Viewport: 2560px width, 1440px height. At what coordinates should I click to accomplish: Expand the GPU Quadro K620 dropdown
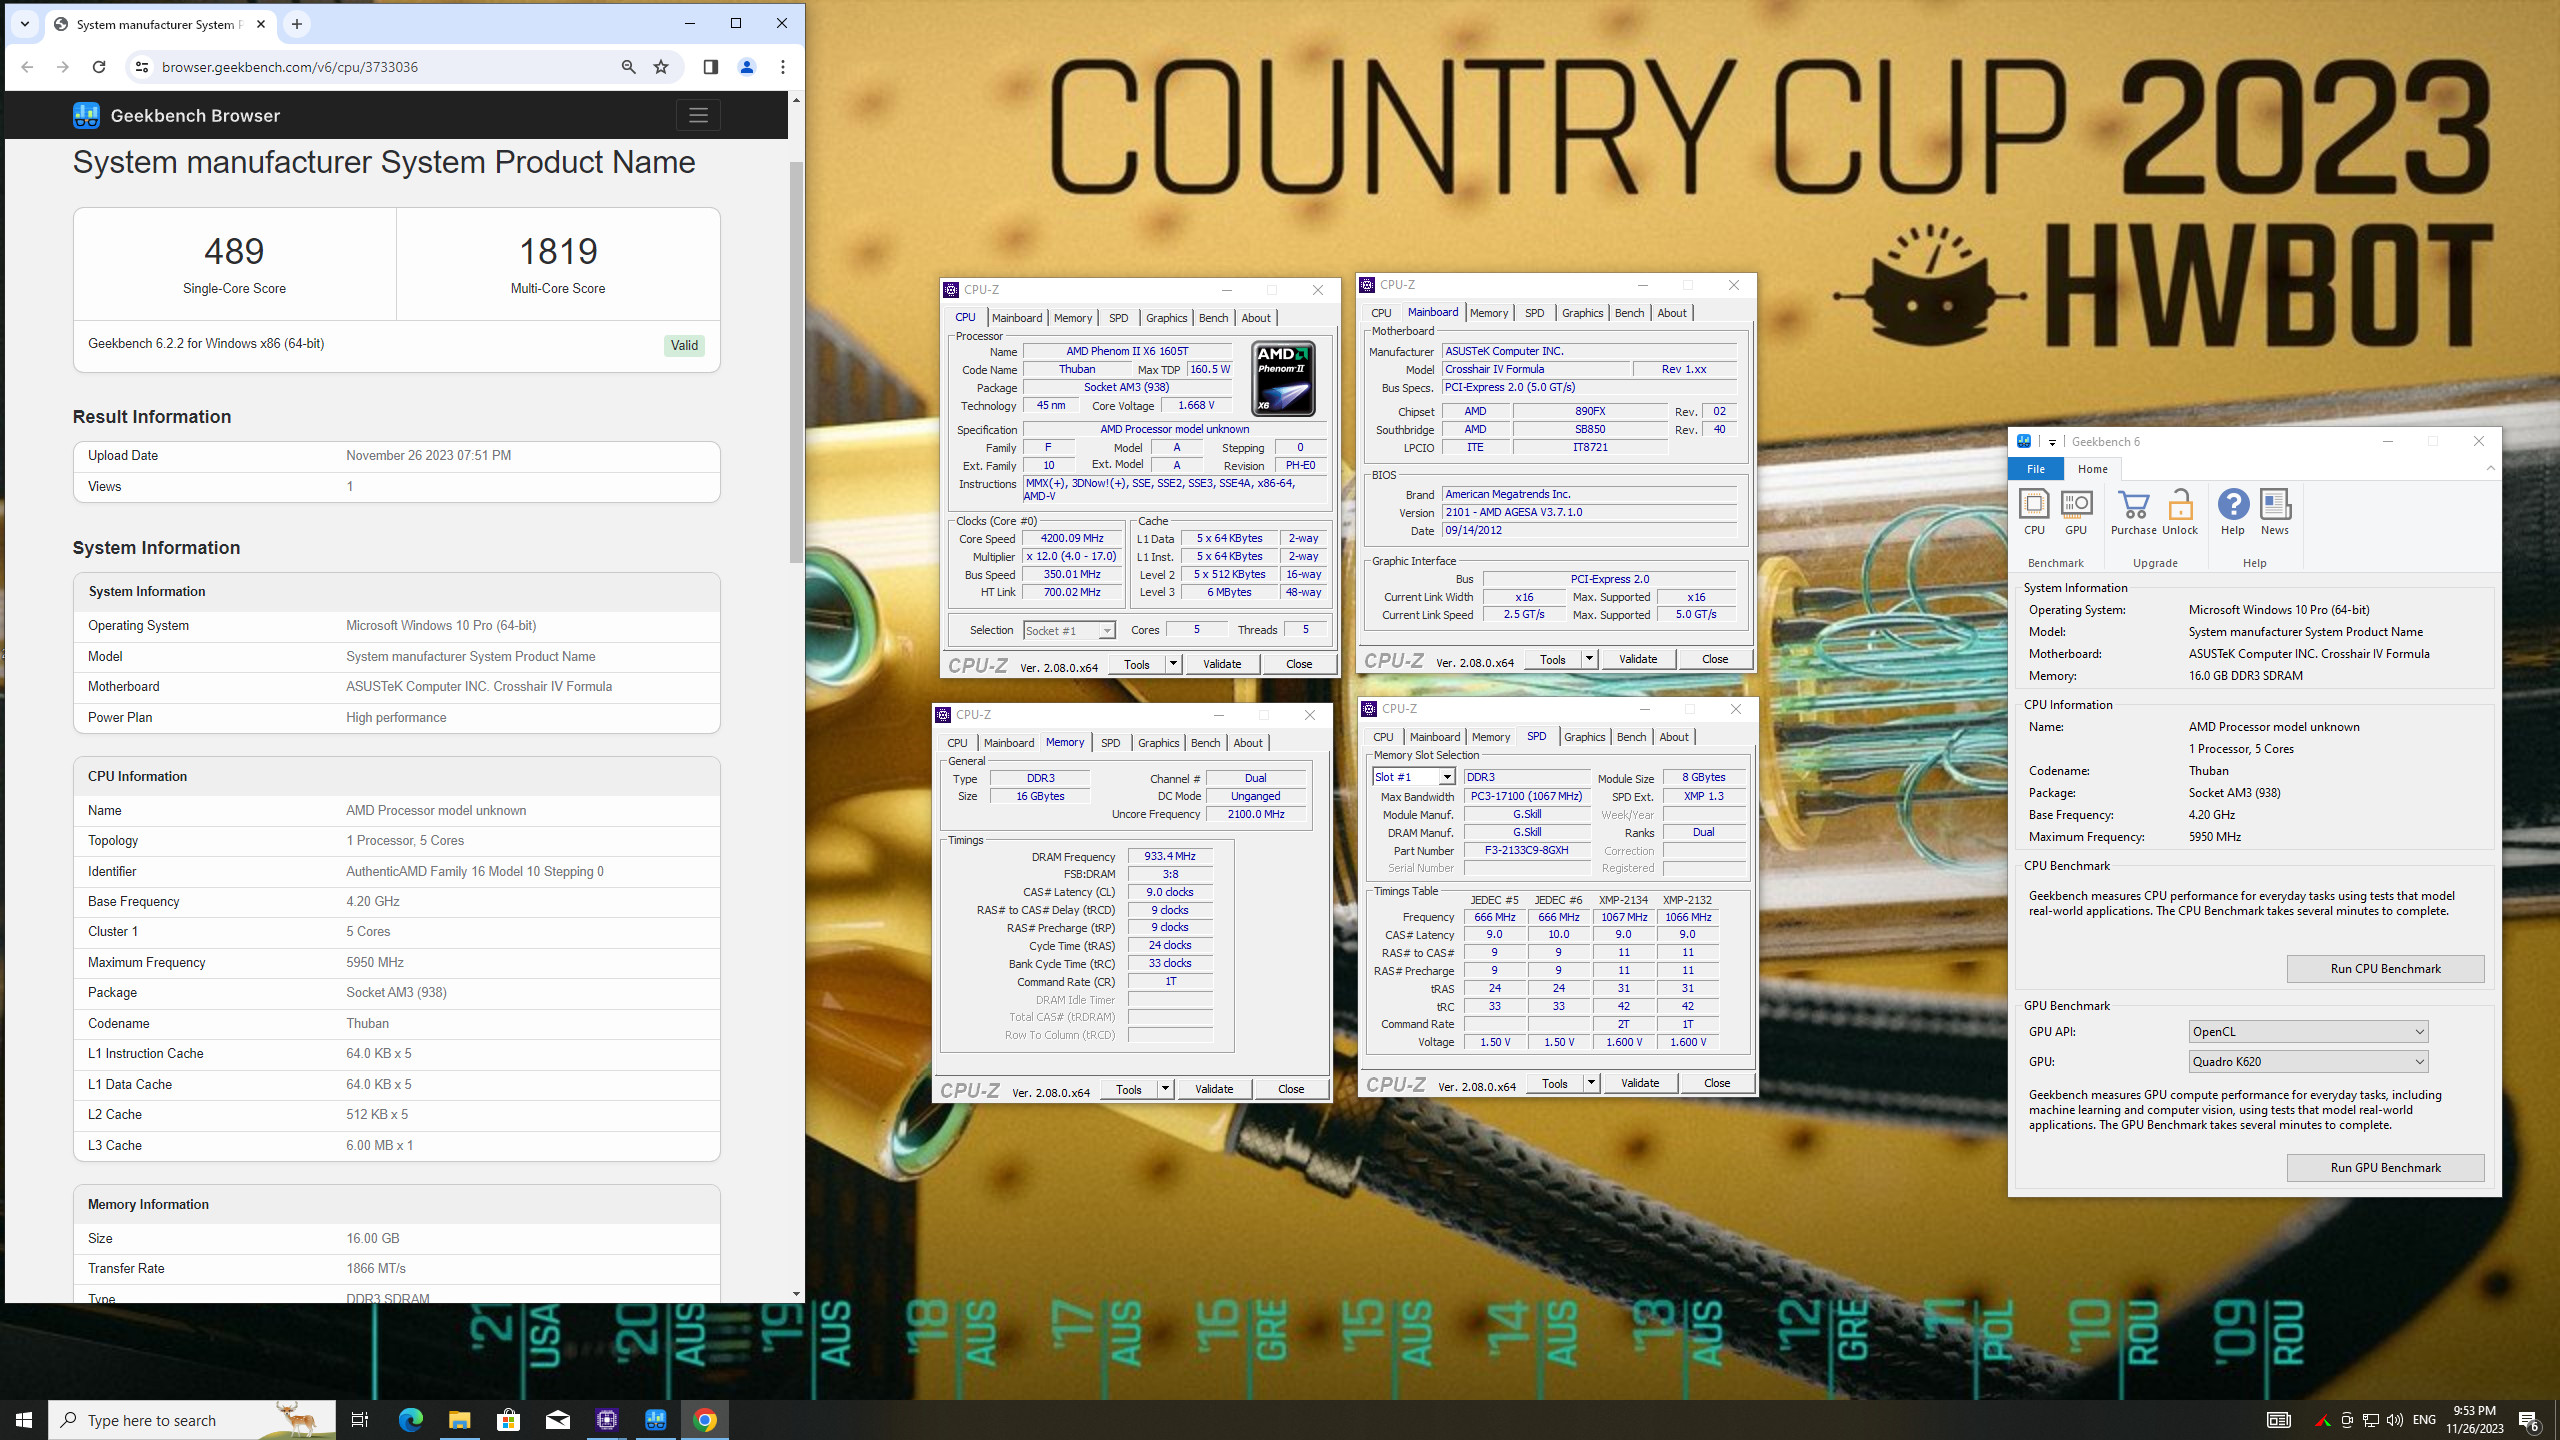(2308, 1061)
